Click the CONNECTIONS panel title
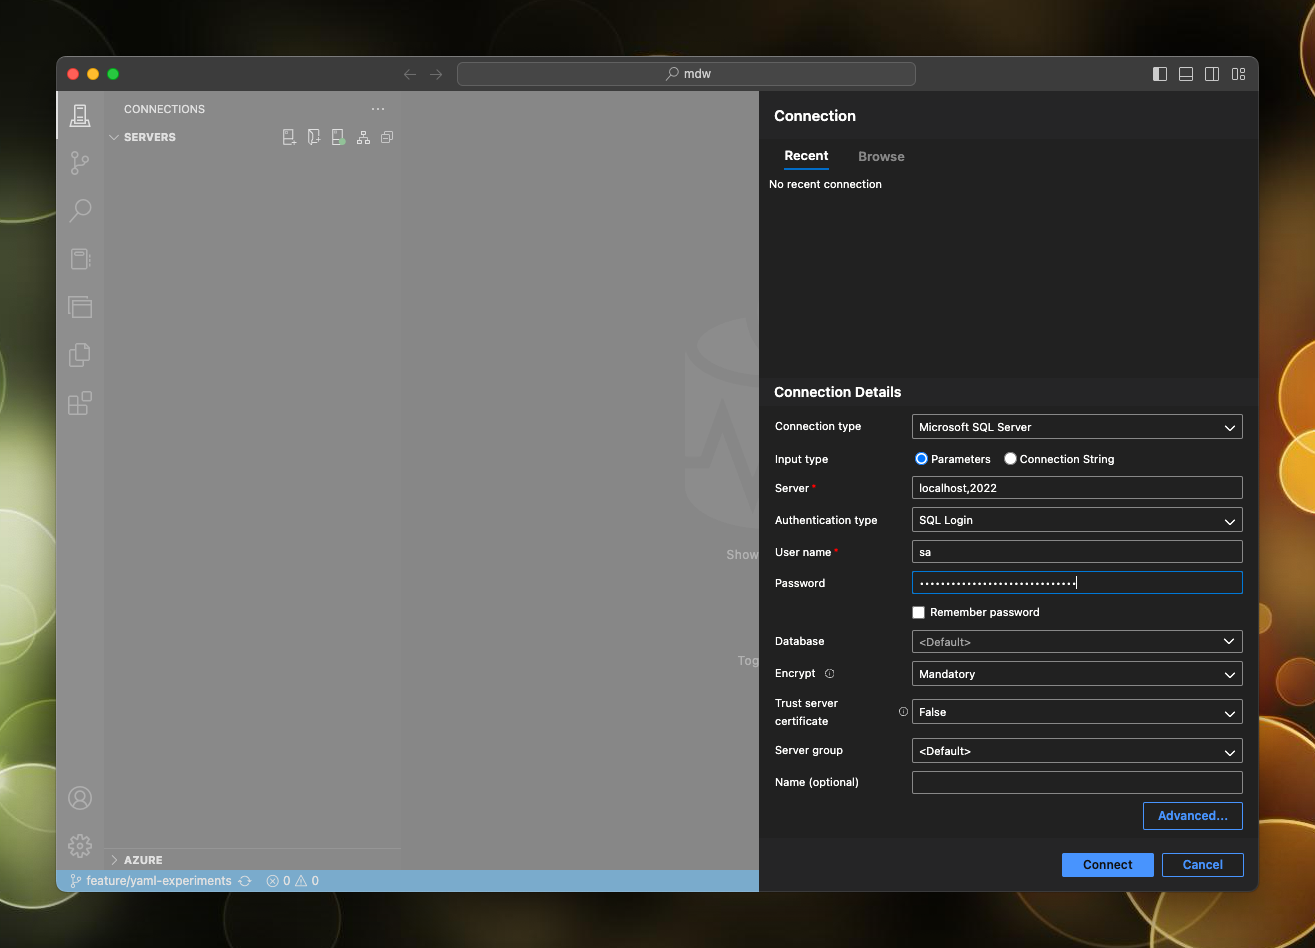 164,109
